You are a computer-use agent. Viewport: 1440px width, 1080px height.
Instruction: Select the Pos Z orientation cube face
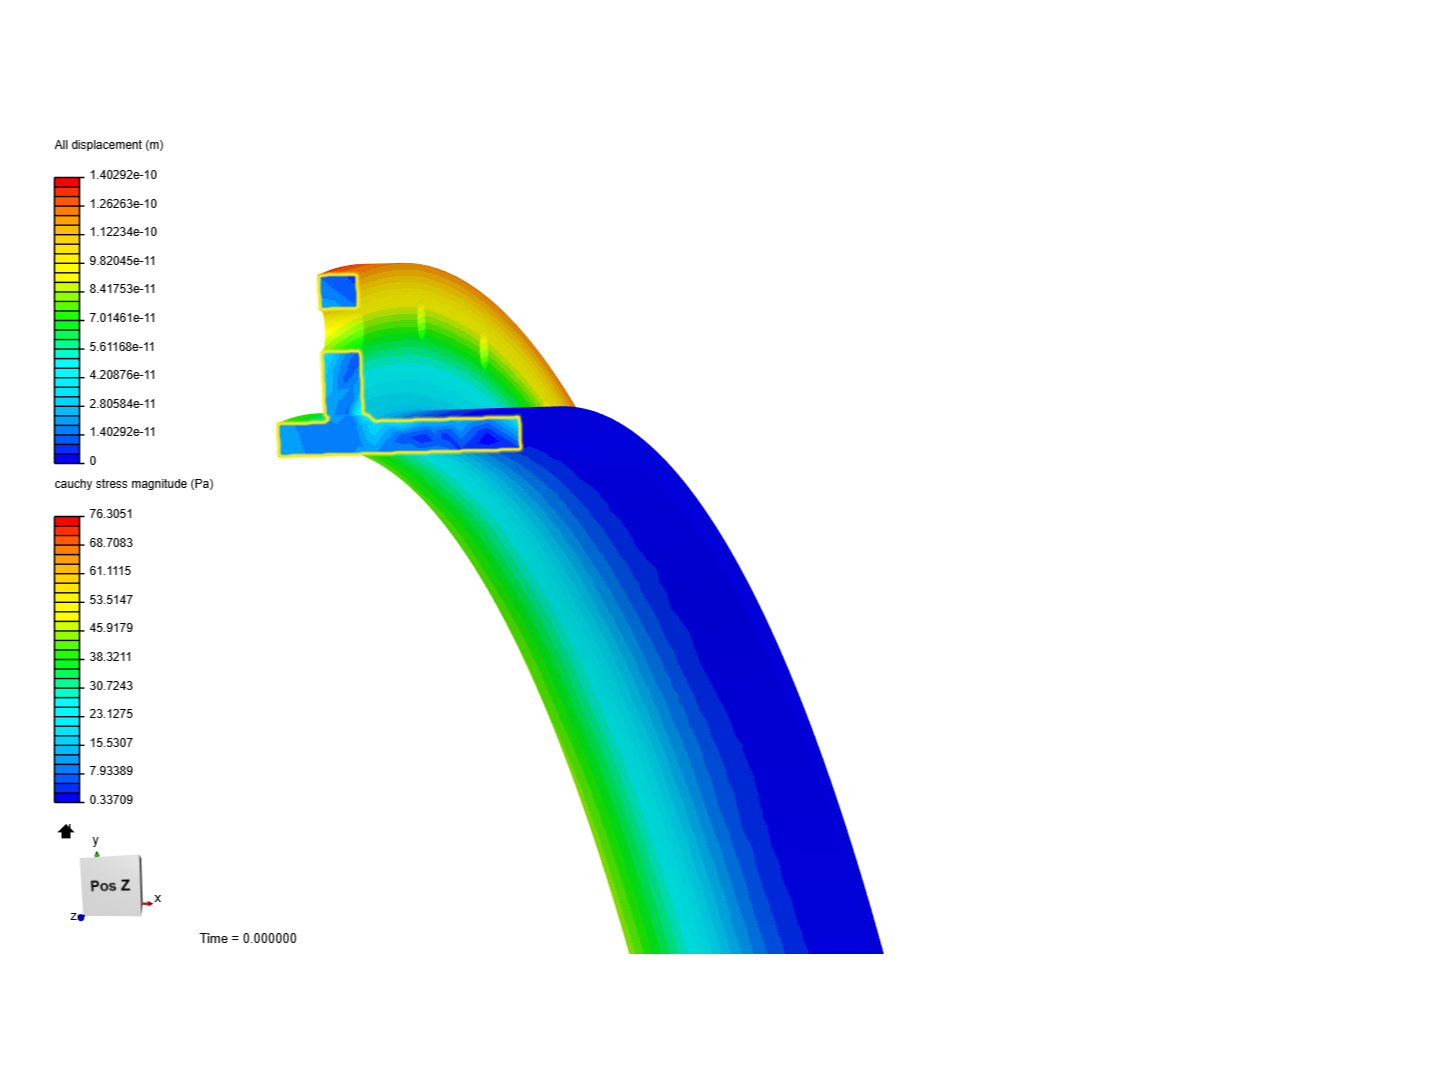coord(110,885)
